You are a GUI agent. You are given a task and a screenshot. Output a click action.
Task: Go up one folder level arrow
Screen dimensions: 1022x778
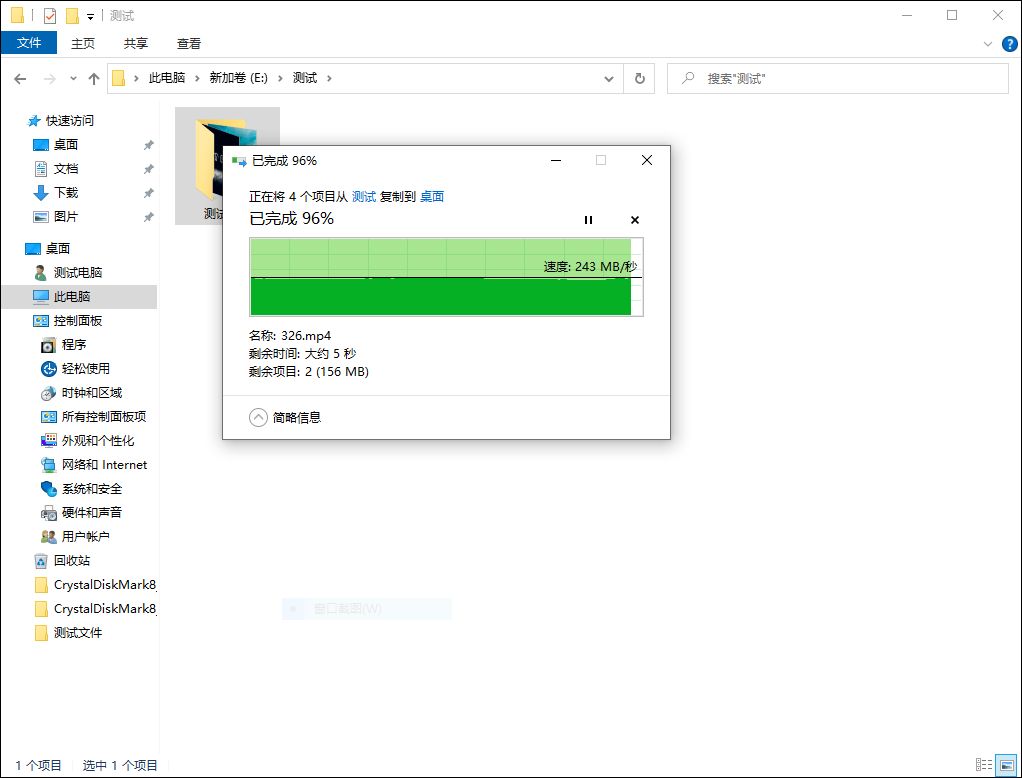tap(94, 79)
